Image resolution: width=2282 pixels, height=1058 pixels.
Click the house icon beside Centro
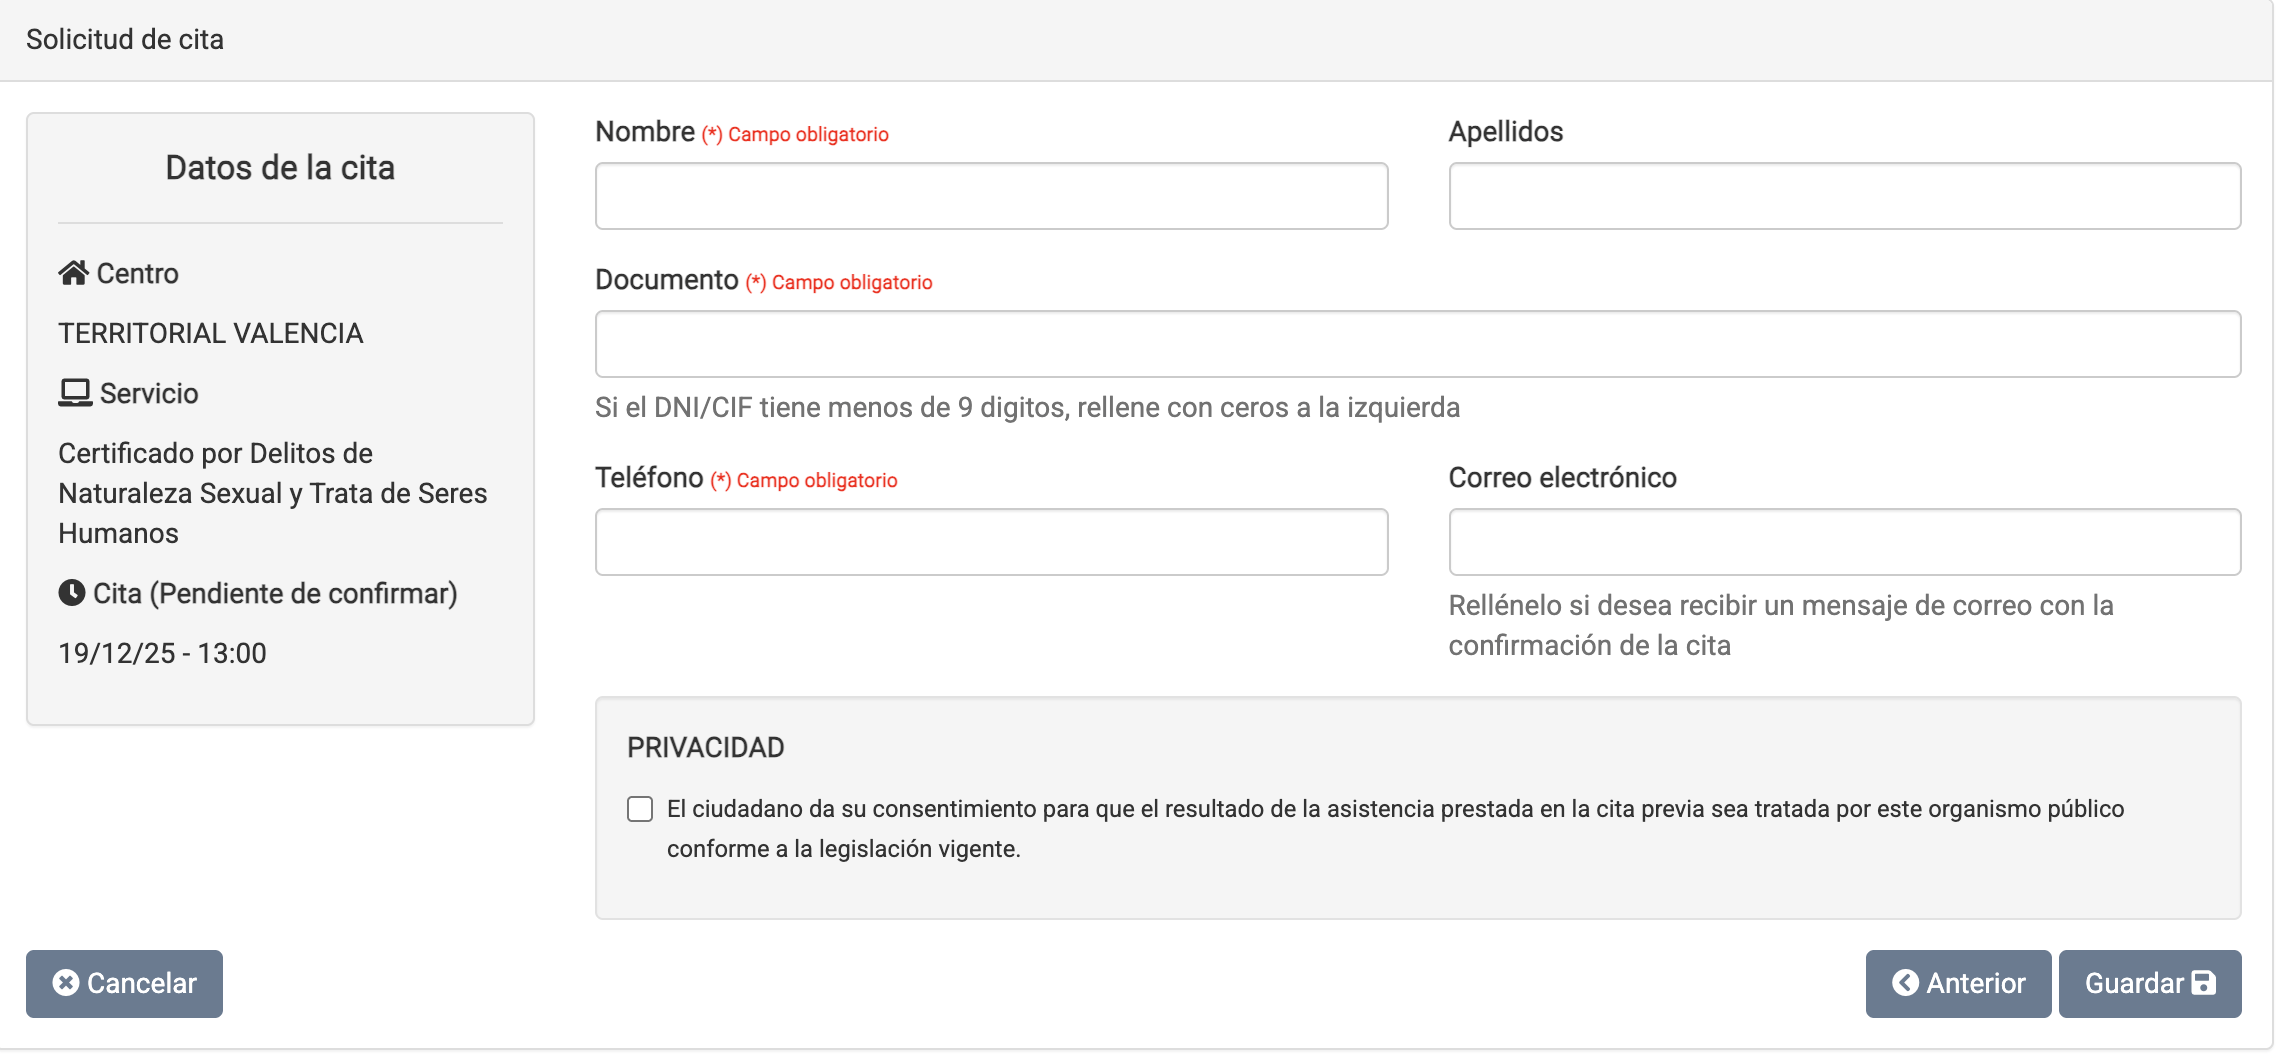[x=73, y=273]
